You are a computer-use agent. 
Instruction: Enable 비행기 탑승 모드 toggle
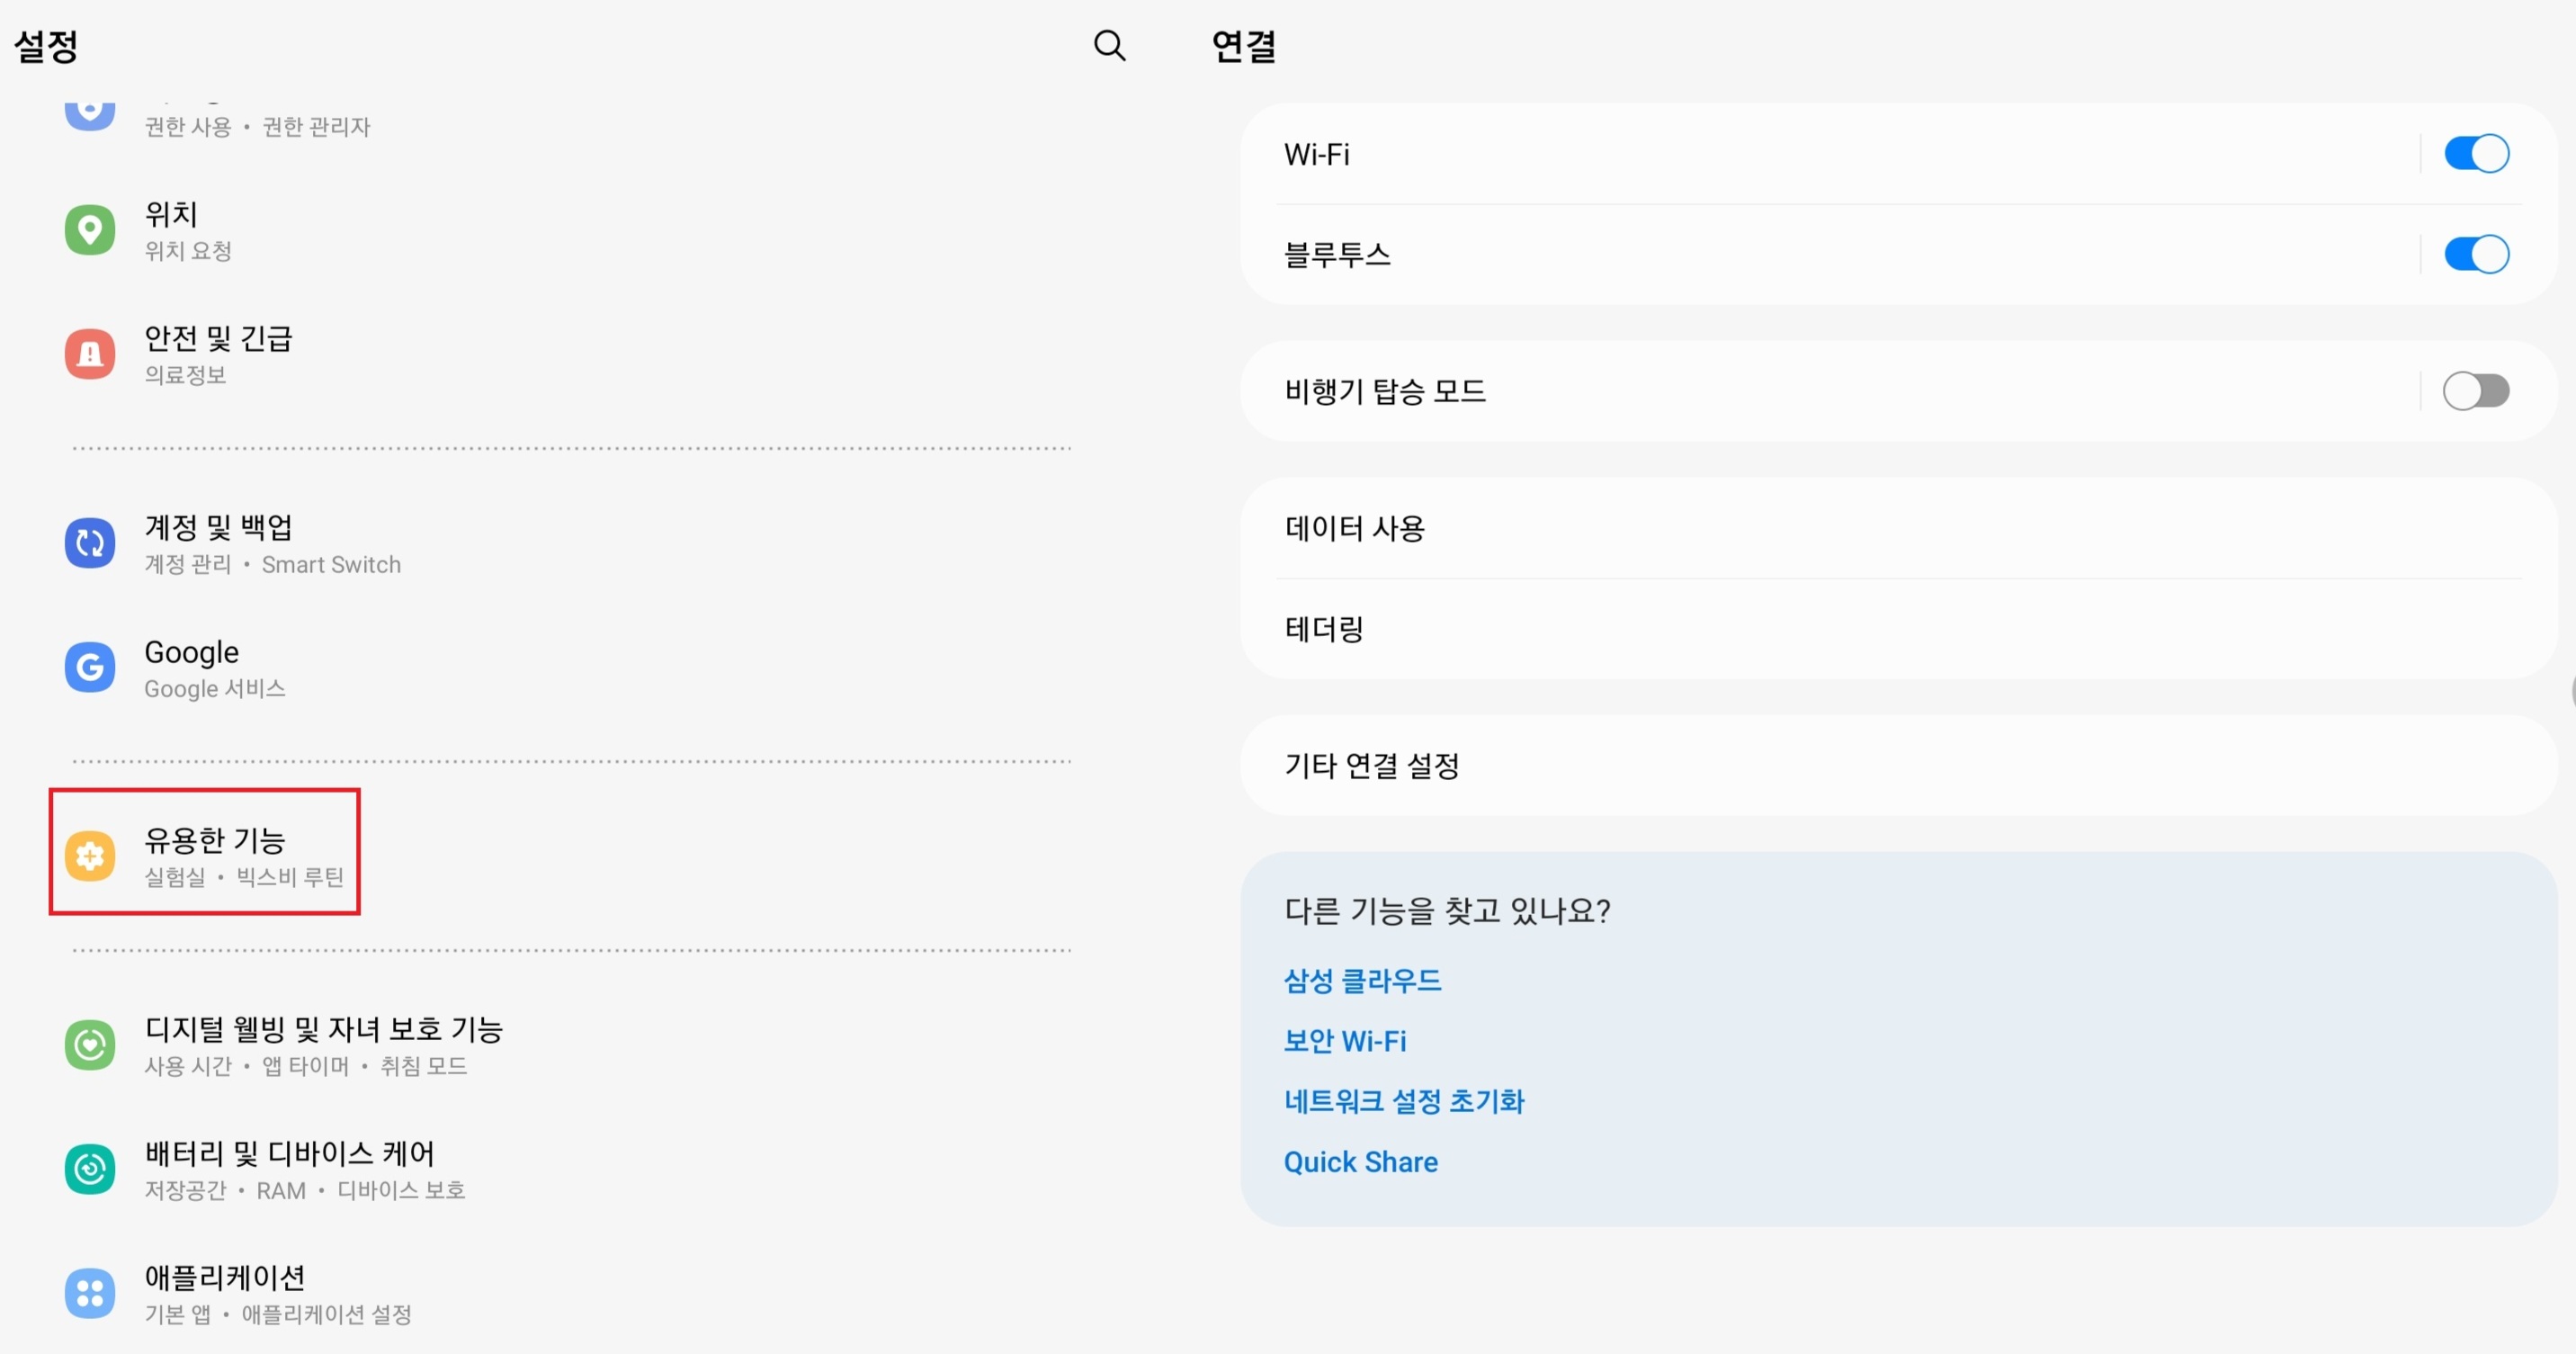pyautogui.click(x=2476, y=391)
